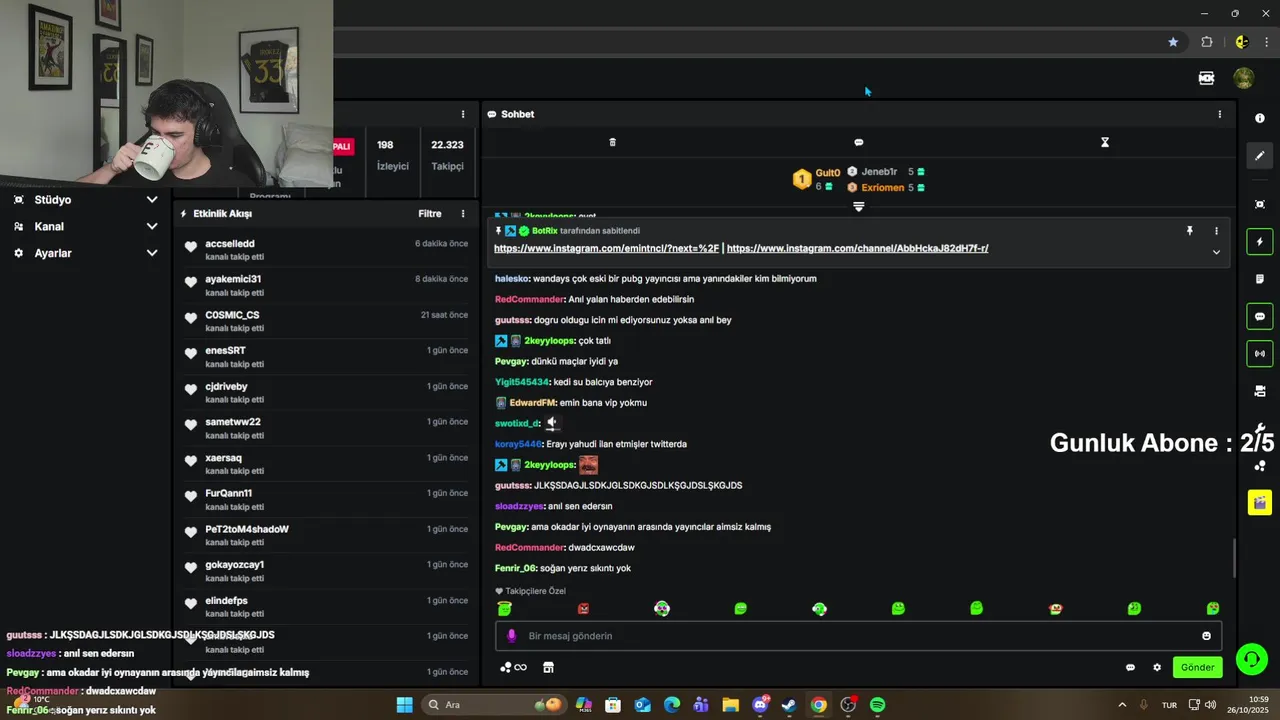Collapse the pinned message with the chevron
This screenshot has height=720, width=1280.
[x=1216, y=252]
